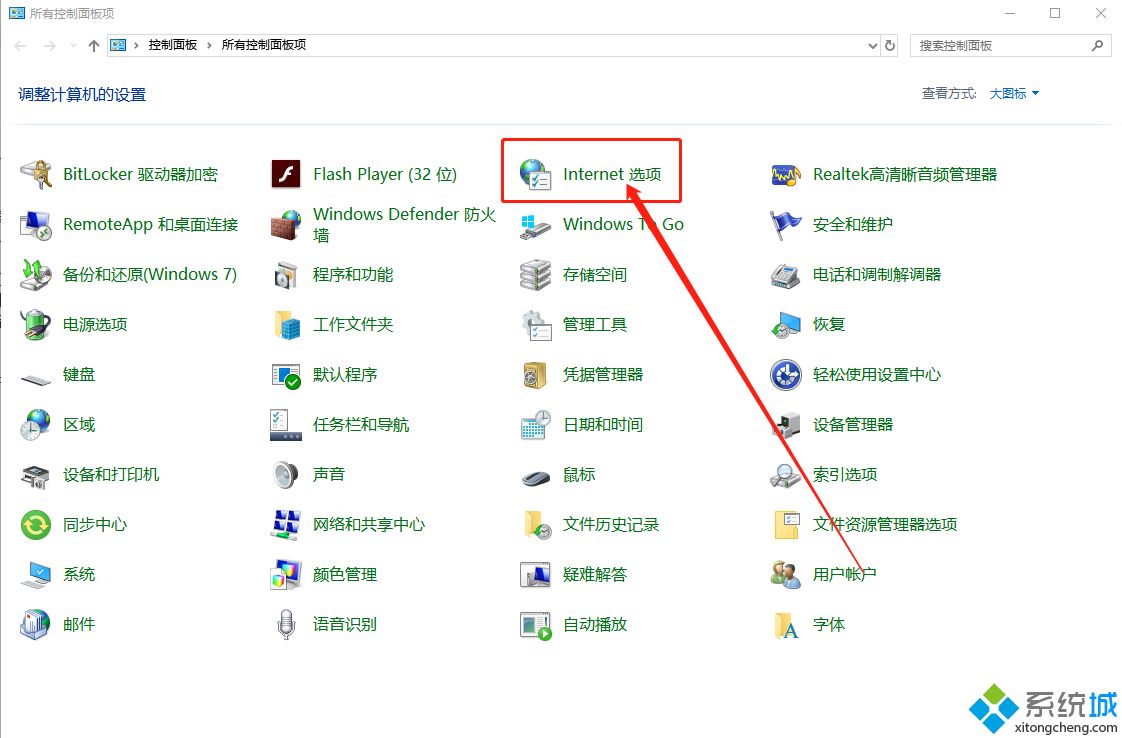Select the 所有控制面板项 breadcrumb
1122x738 pixels.
[264, 45]
